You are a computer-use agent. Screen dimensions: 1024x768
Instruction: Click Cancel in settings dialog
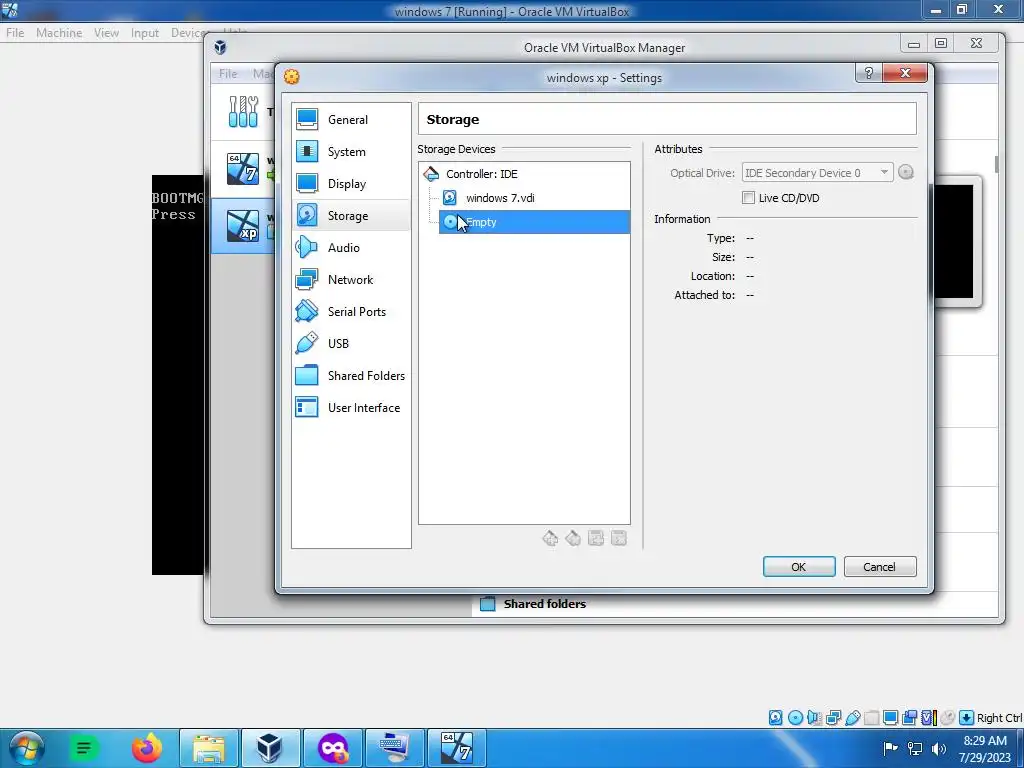(880, 567)
